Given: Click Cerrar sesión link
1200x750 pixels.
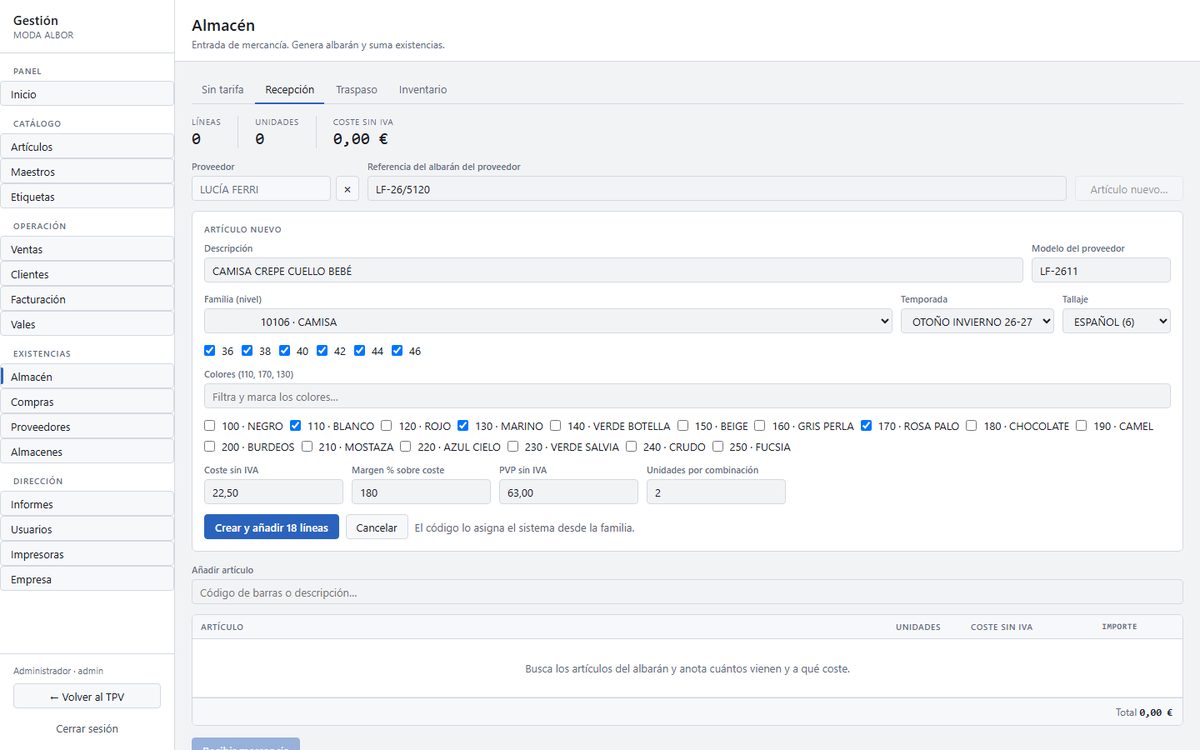Looking at the screenshot, I should coord(87,729).
